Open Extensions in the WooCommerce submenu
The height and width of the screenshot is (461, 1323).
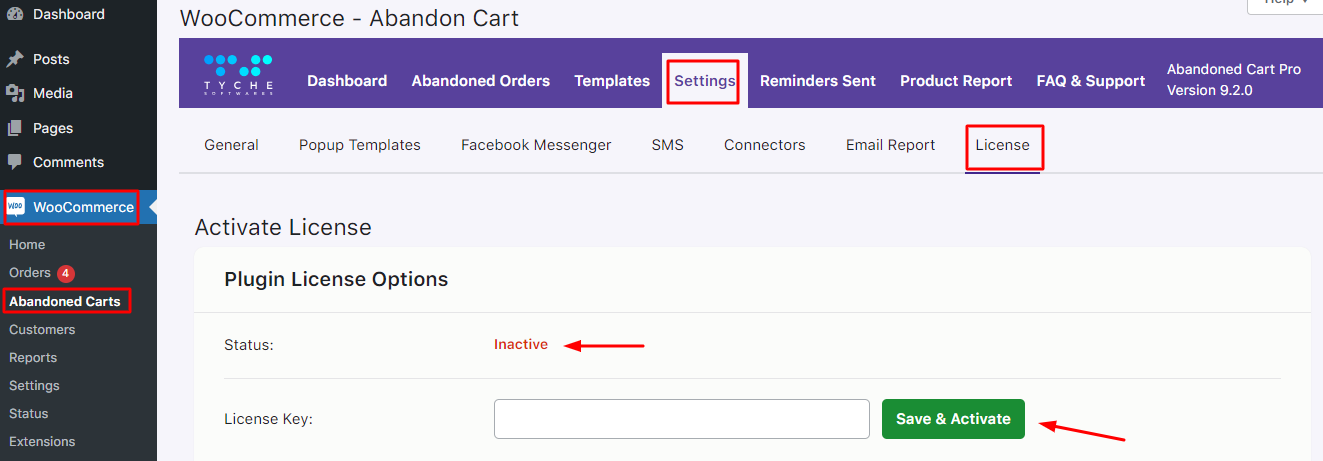(42, 441)
